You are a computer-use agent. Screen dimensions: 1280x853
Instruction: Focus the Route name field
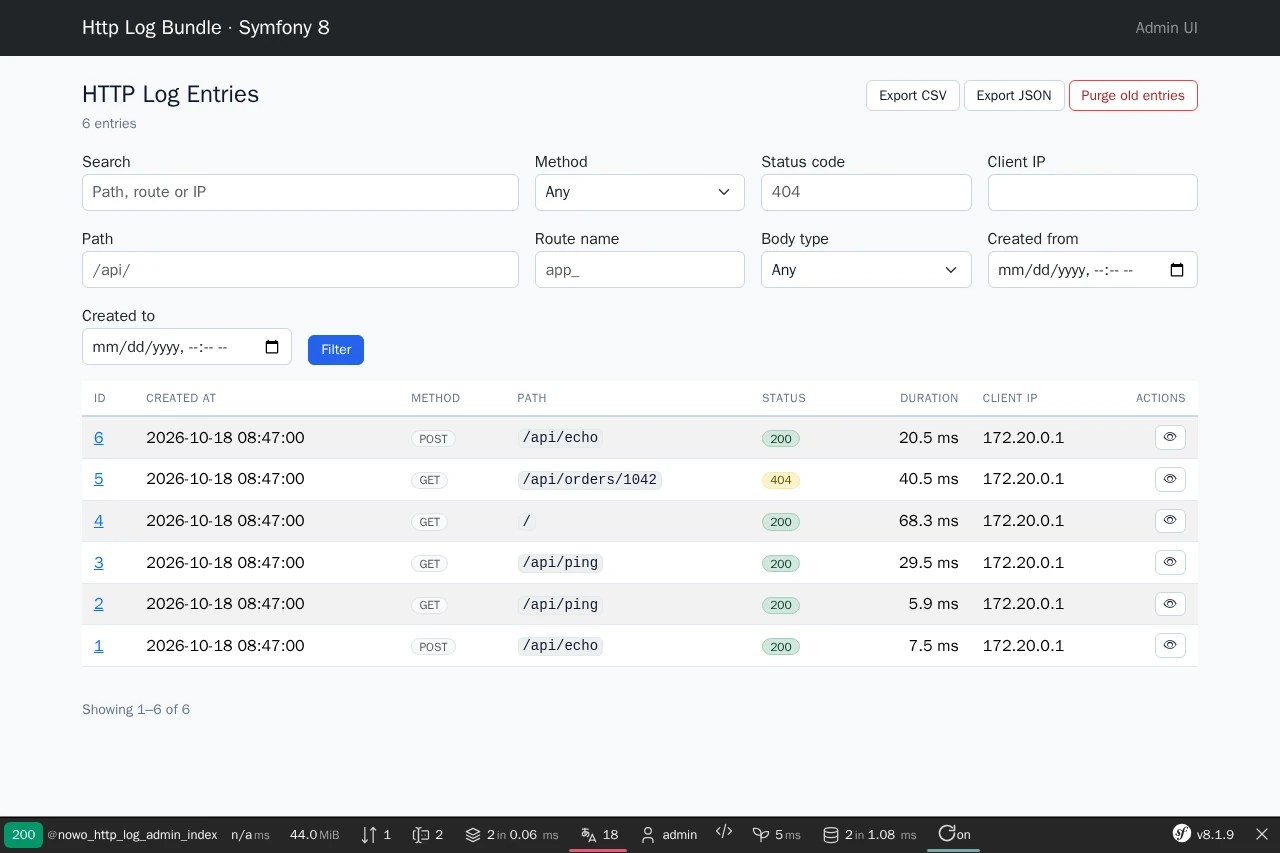coord(640,270)
